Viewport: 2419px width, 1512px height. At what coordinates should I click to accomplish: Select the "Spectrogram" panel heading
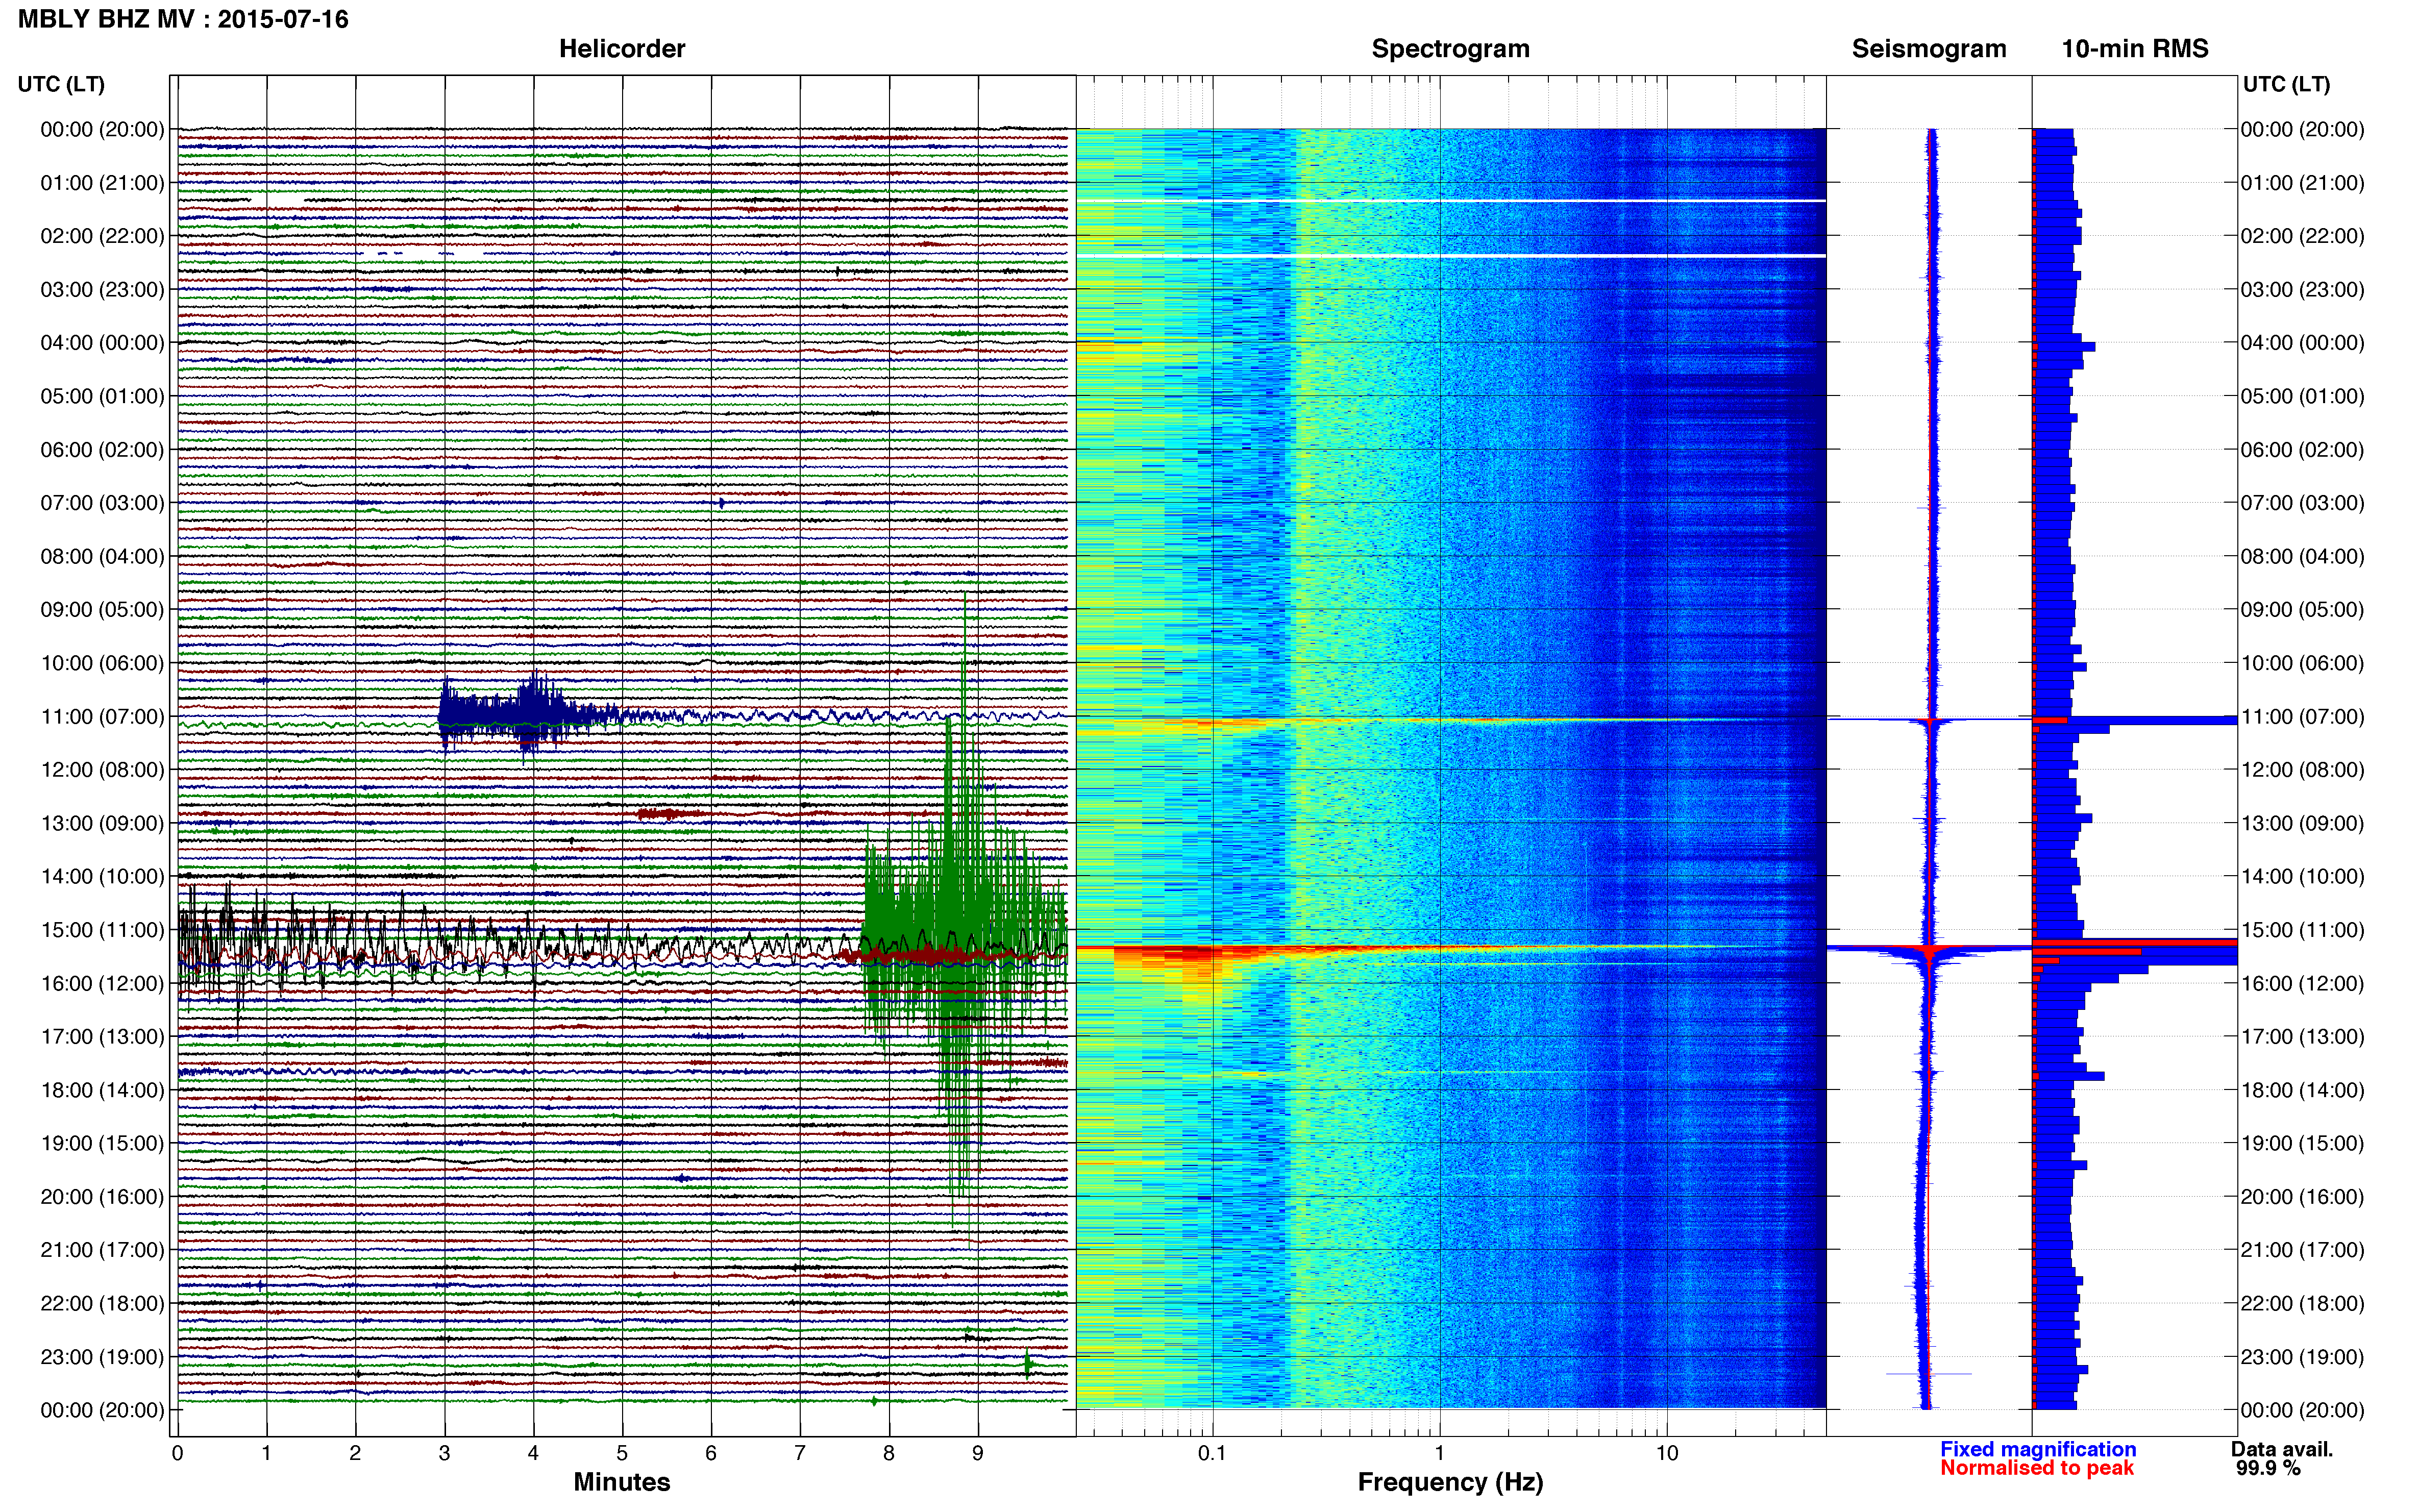pyautogui.click(x=1450, y=48)
